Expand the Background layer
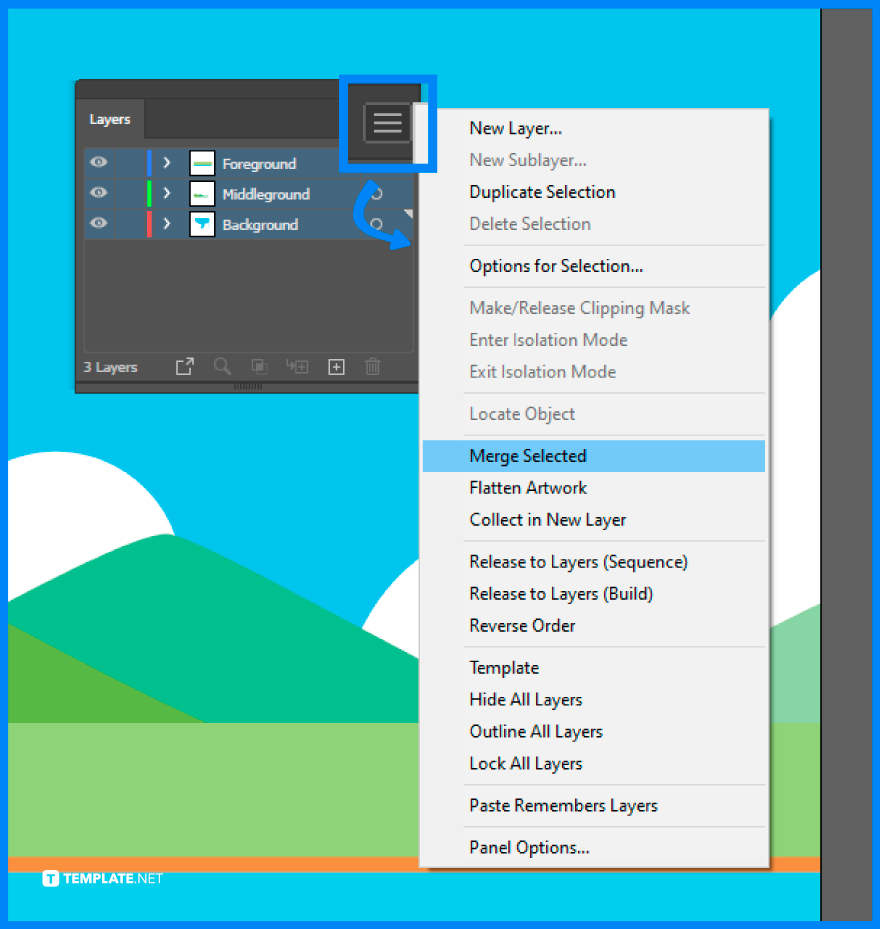 click(166, 224)
